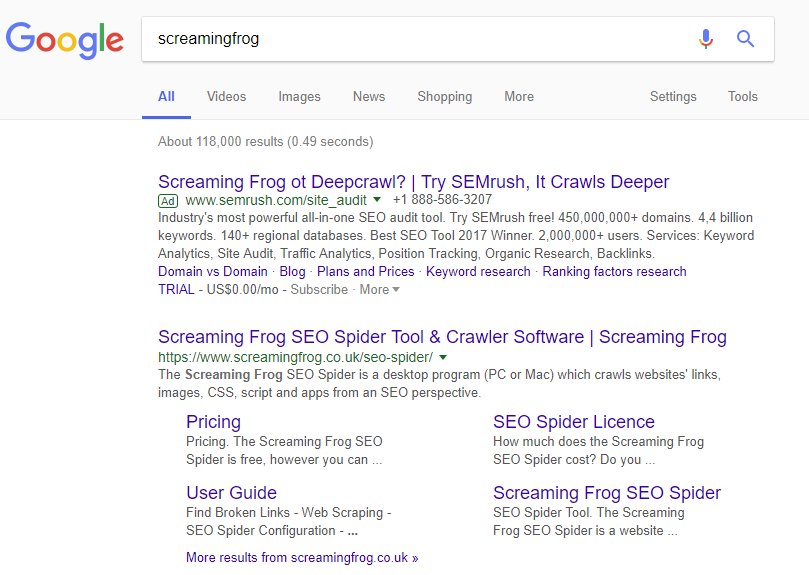Click the ad description starting Industry's most powerful
This screenshot has height=575, width=809.
pos(456,235)
